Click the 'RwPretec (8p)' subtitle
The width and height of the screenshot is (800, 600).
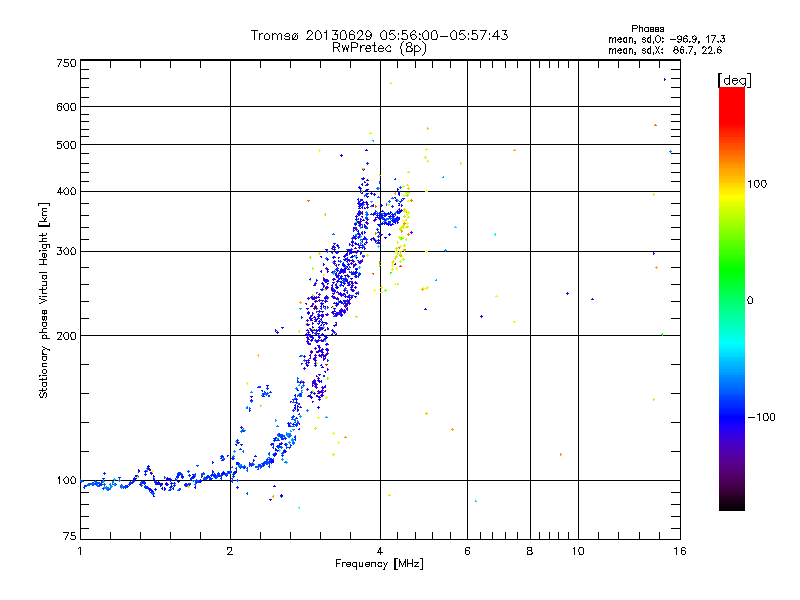379,48
